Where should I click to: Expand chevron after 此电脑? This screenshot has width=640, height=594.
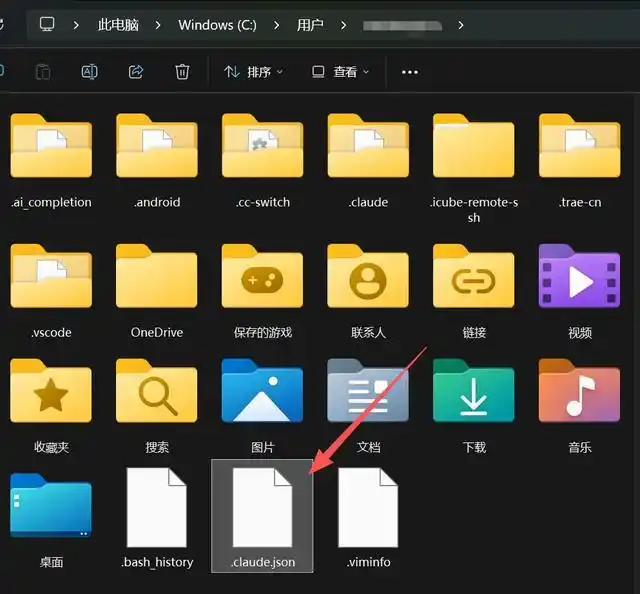pyautogui.click(x=158, y=25)
